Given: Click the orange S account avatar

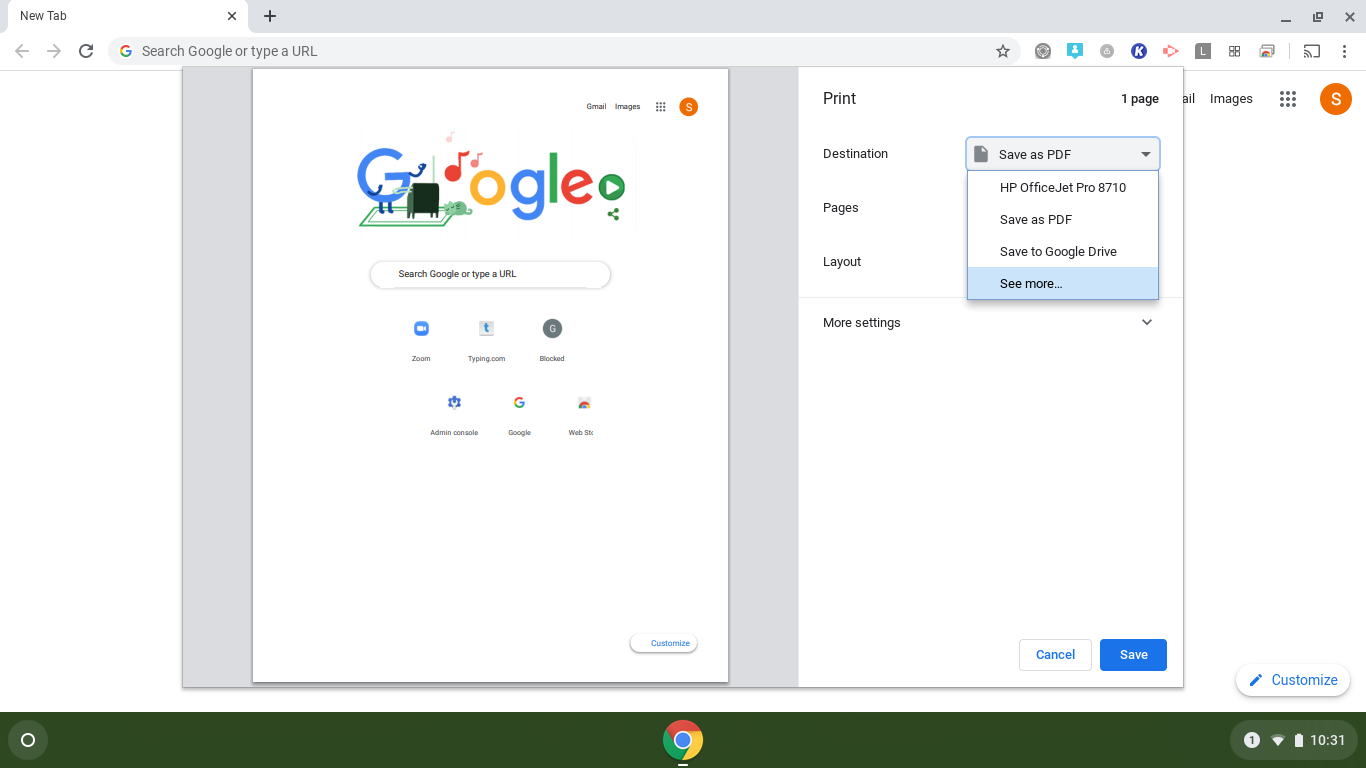Looking at the screenshot, I should tap(1336, 99).
